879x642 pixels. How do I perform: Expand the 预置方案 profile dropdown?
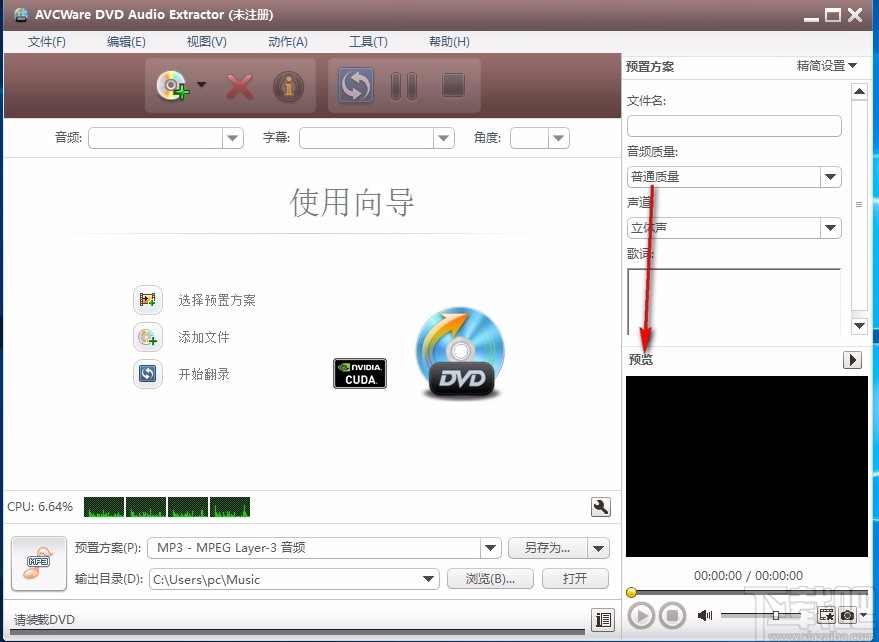click(x=489, y=548)
